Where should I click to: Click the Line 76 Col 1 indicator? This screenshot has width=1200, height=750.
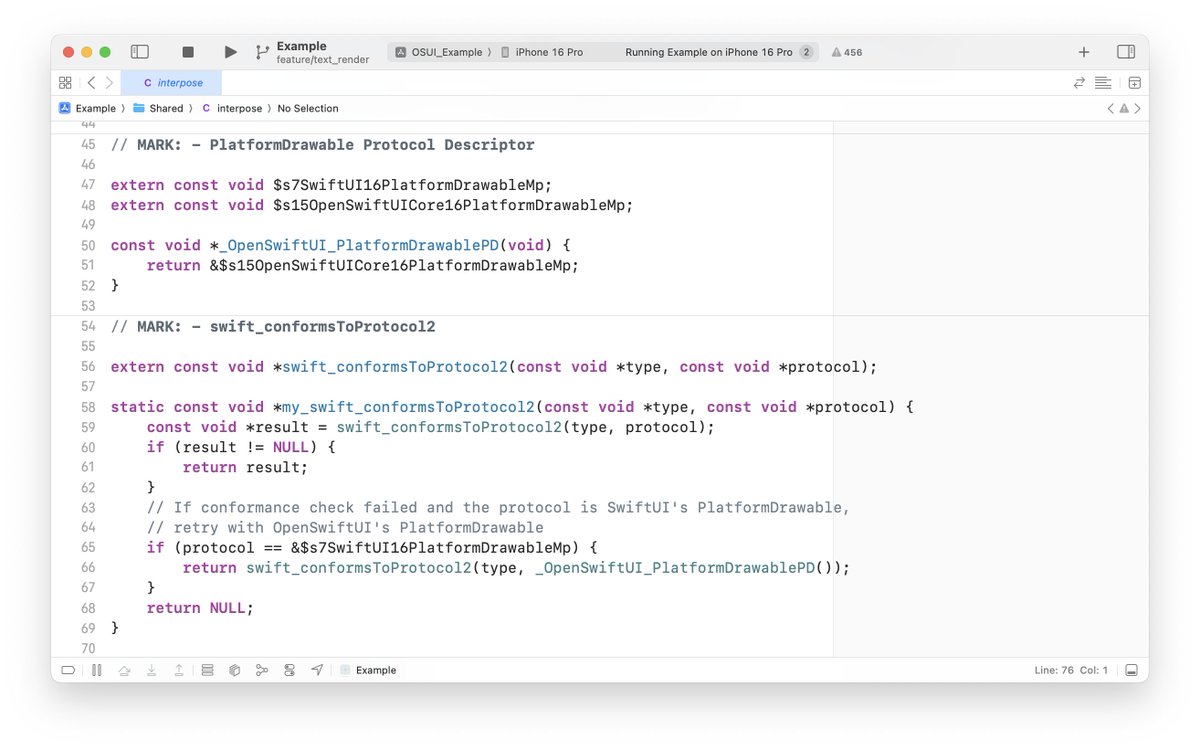click(x=1071, y=670)
